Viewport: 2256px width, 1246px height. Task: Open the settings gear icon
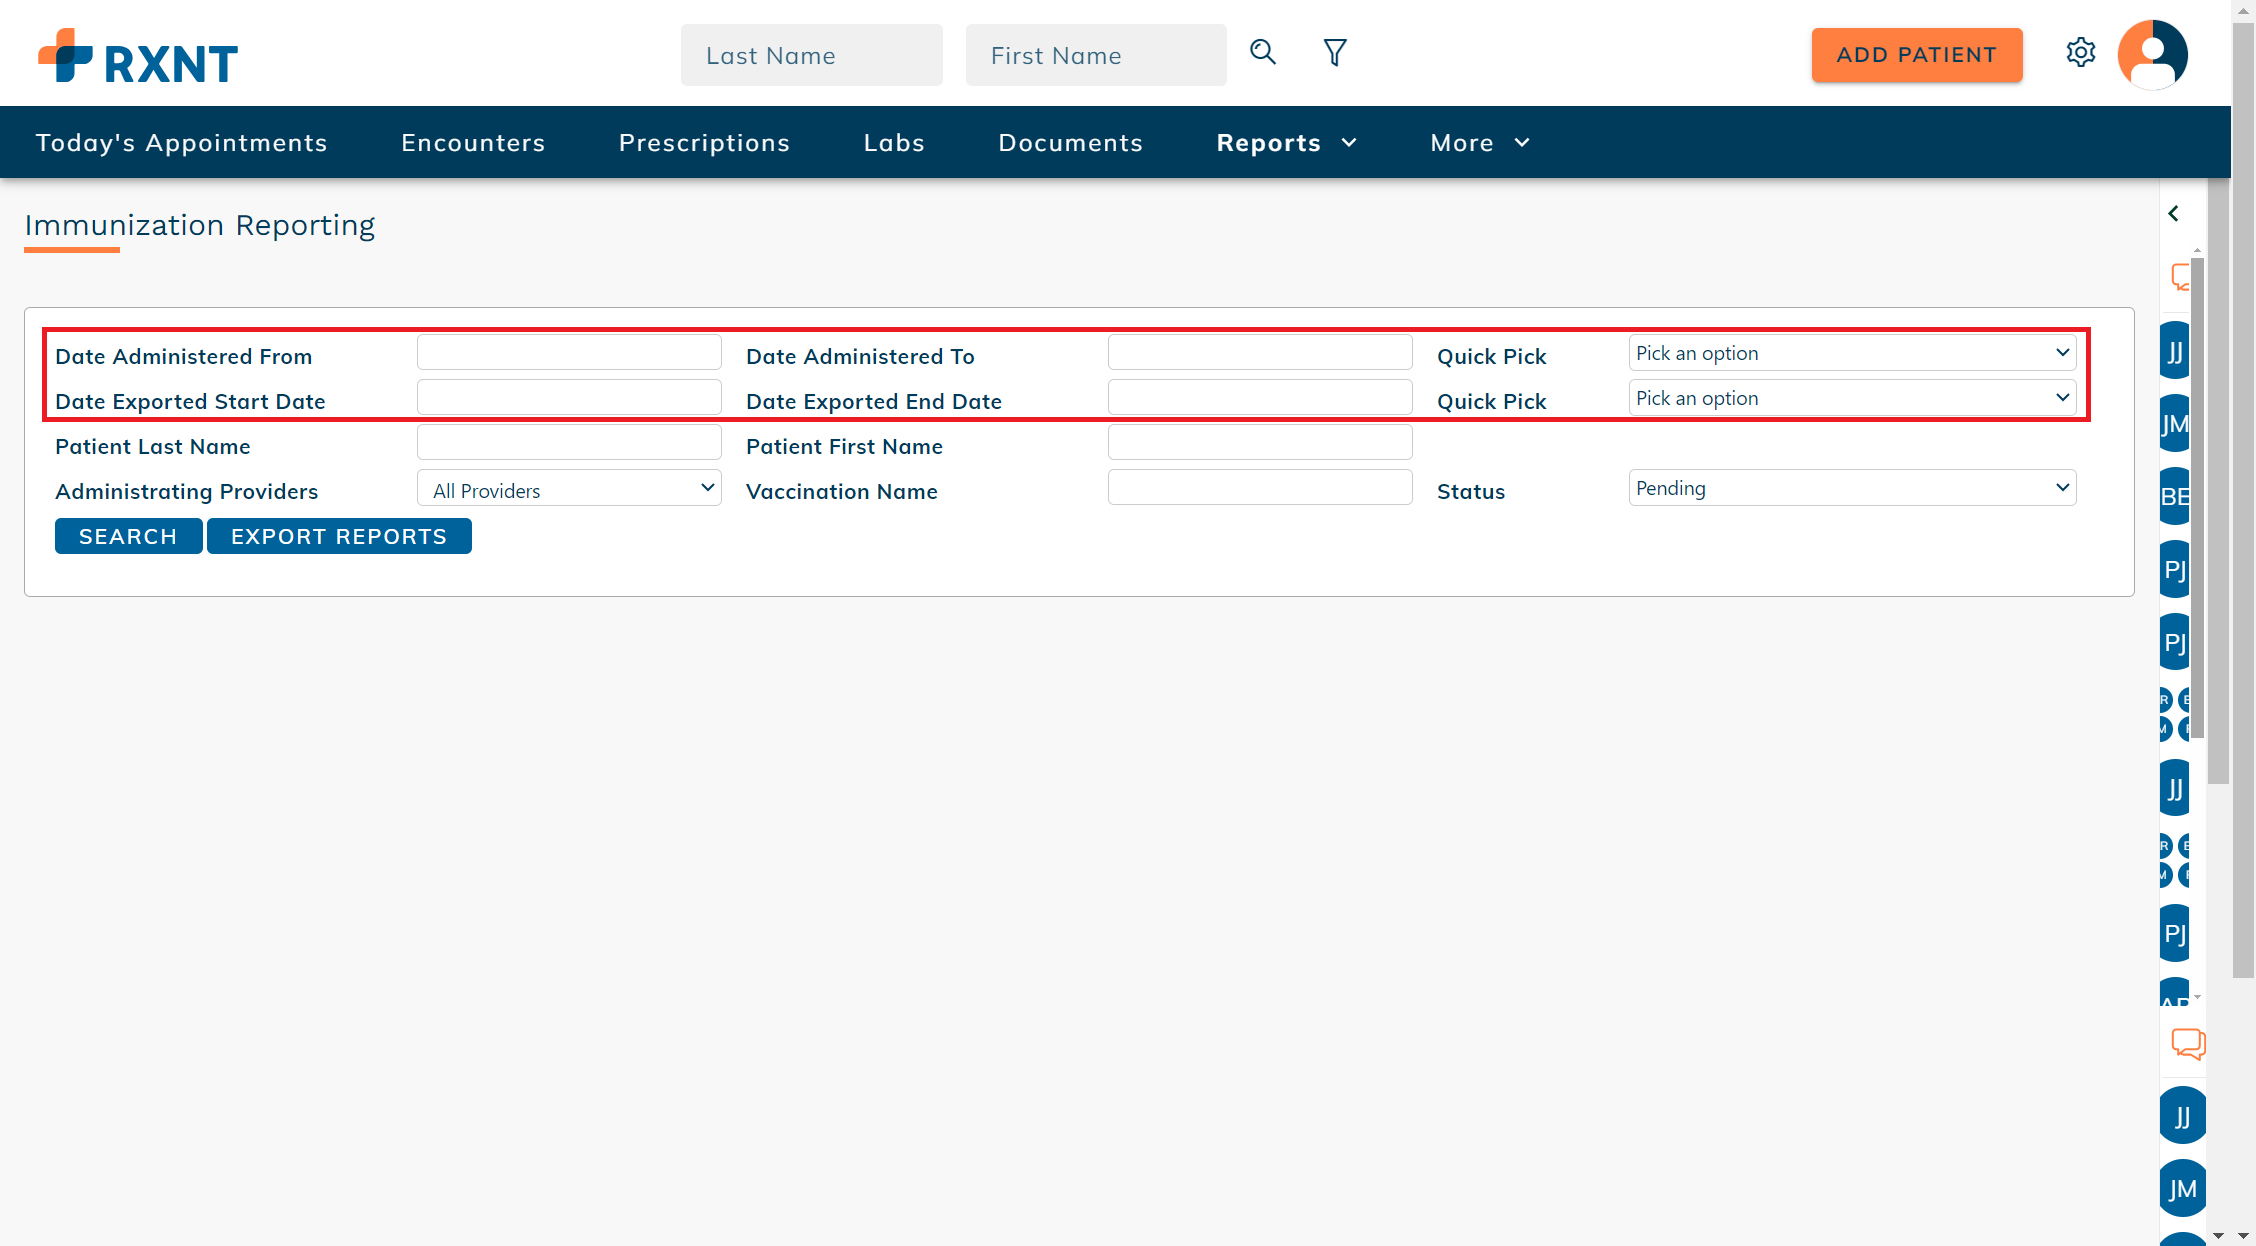[2082, 53]
